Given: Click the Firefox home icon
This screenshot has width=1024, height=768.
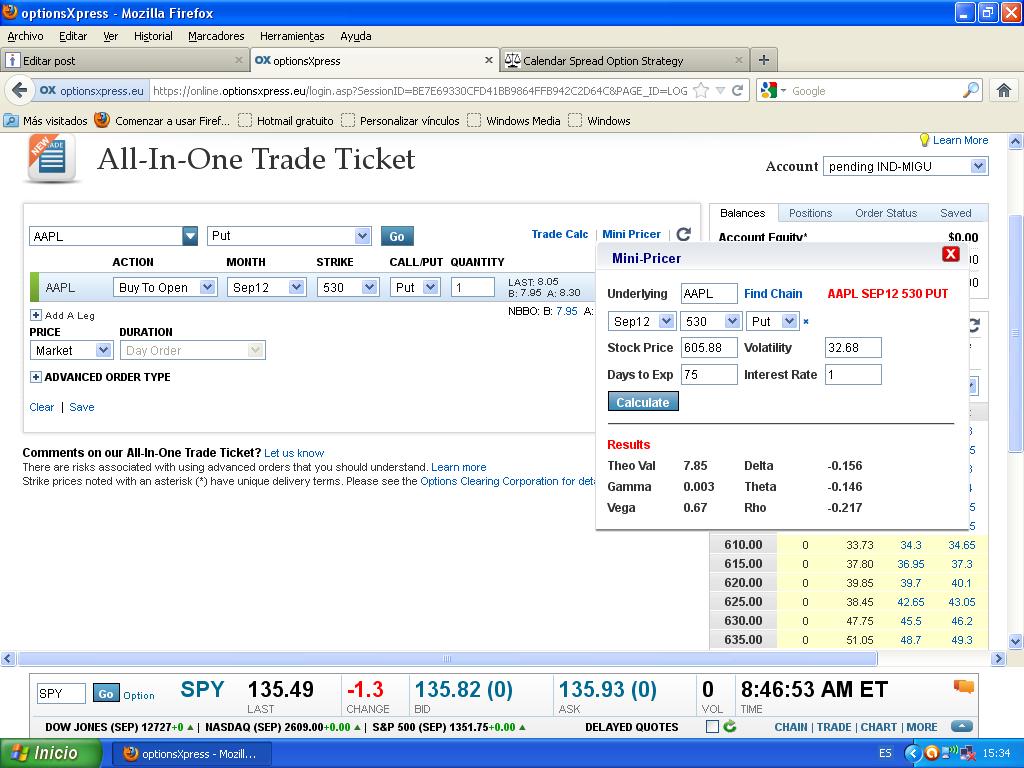Looking at the screenshot, I should [1004, 90].
